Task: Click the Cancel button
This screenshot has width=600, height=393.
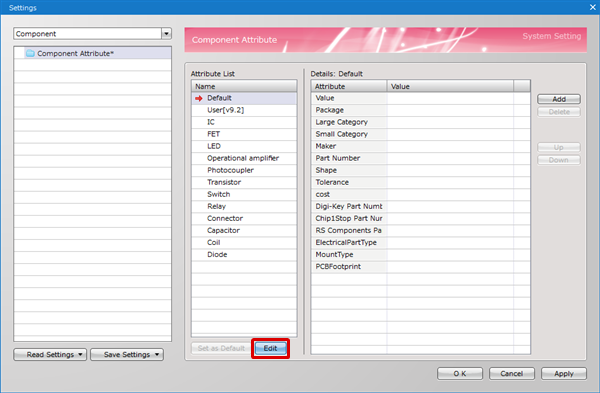Action: (x=512, y=373)
